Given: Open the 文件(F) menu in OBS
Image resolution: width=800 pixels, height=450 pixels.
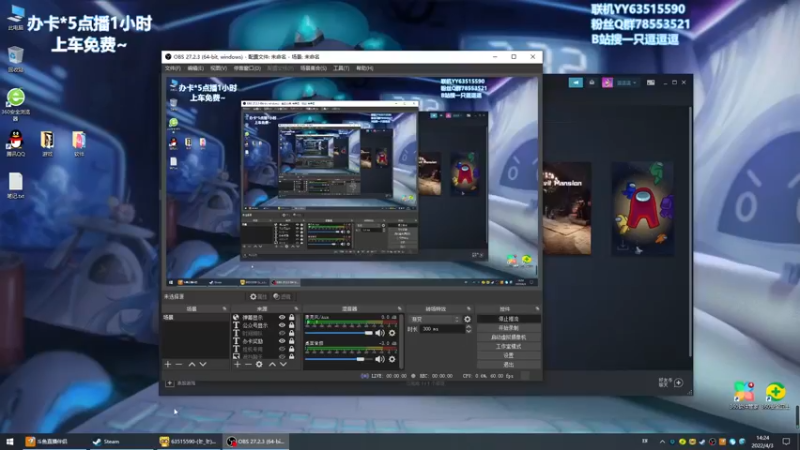Looking at the screenshot, I should pyautogui.click(x=172, y=68).
